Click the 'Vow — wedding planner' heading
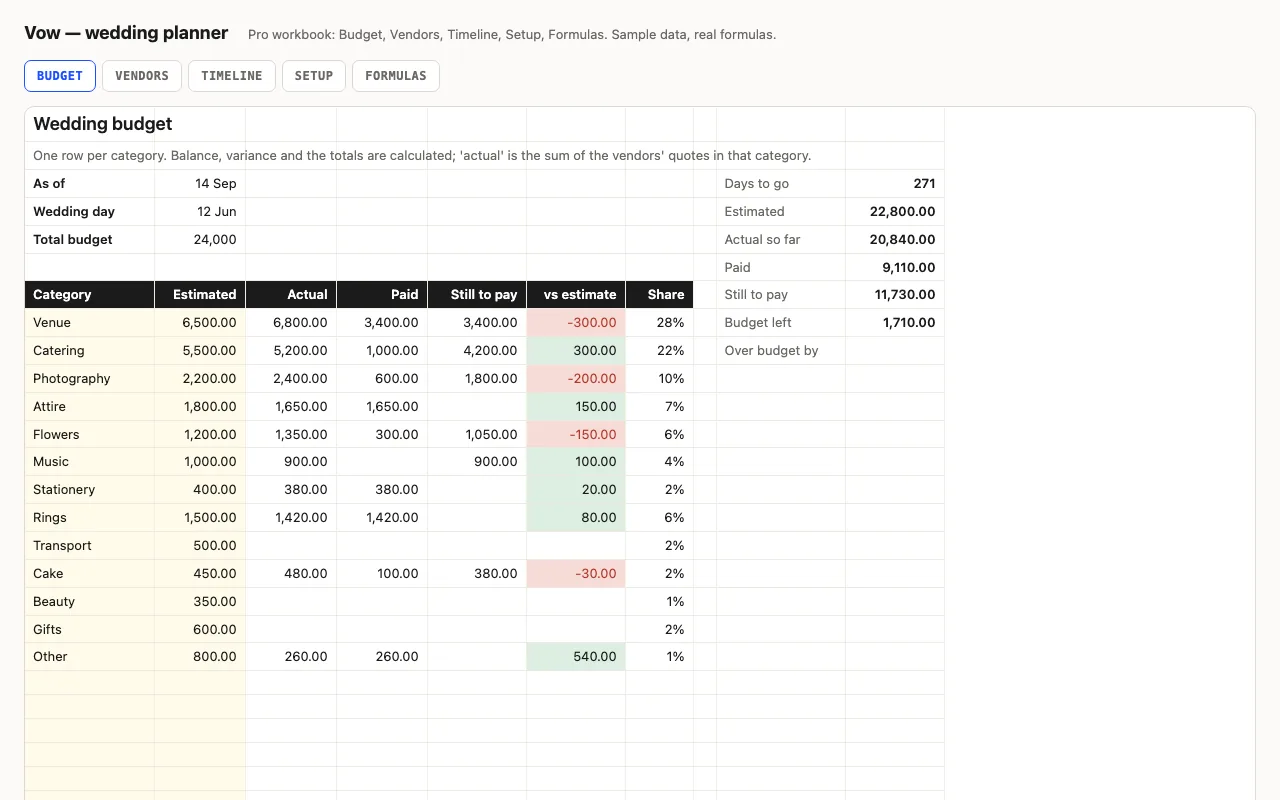Screen dimensions: 1280x800 [126, 33]
